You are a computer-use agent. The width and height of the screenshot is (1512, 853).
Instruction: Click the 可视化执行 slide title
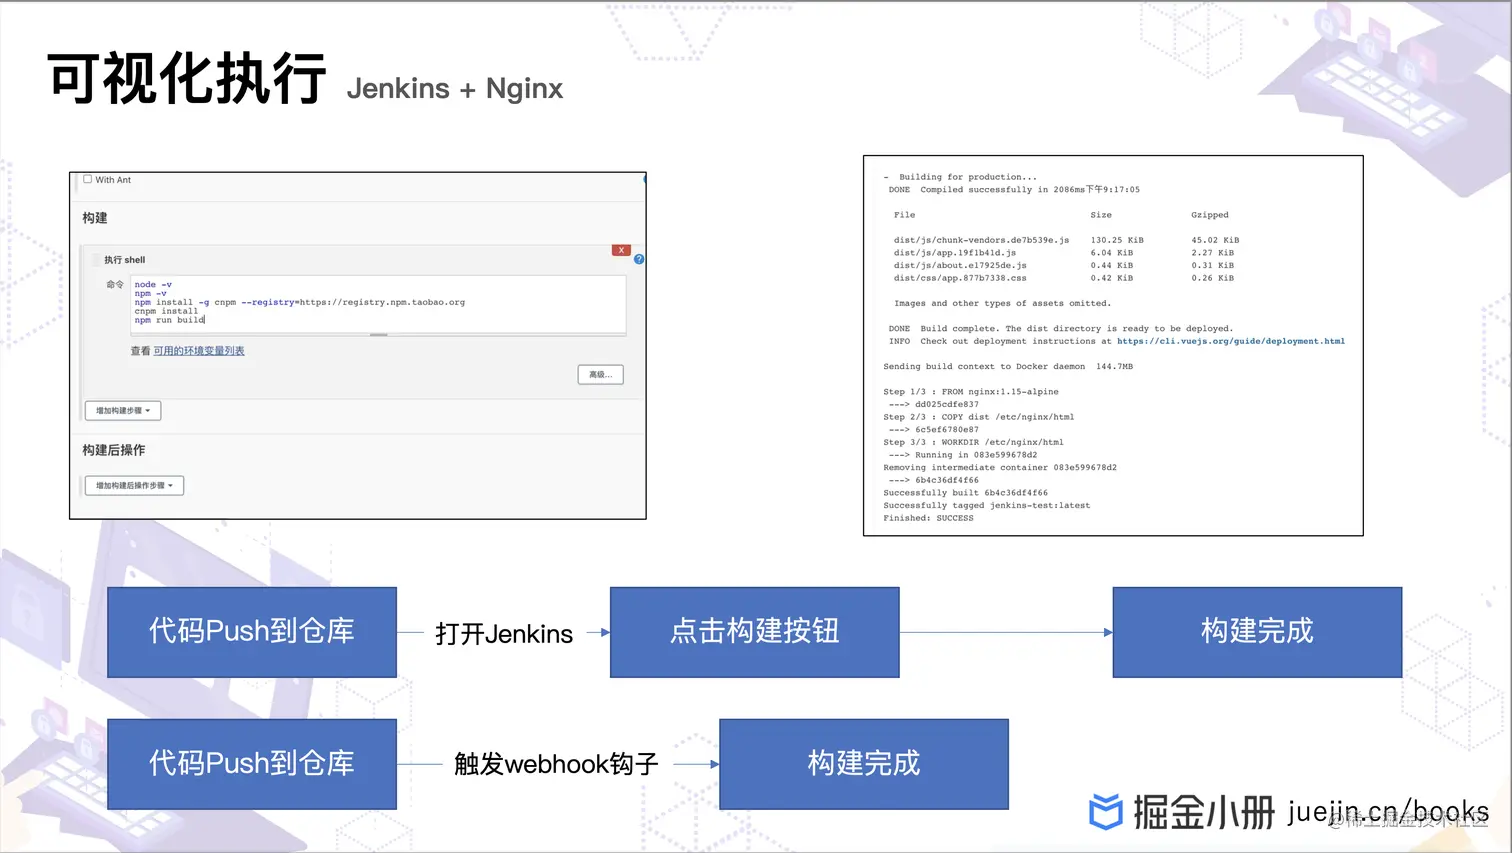click(187, 79)
